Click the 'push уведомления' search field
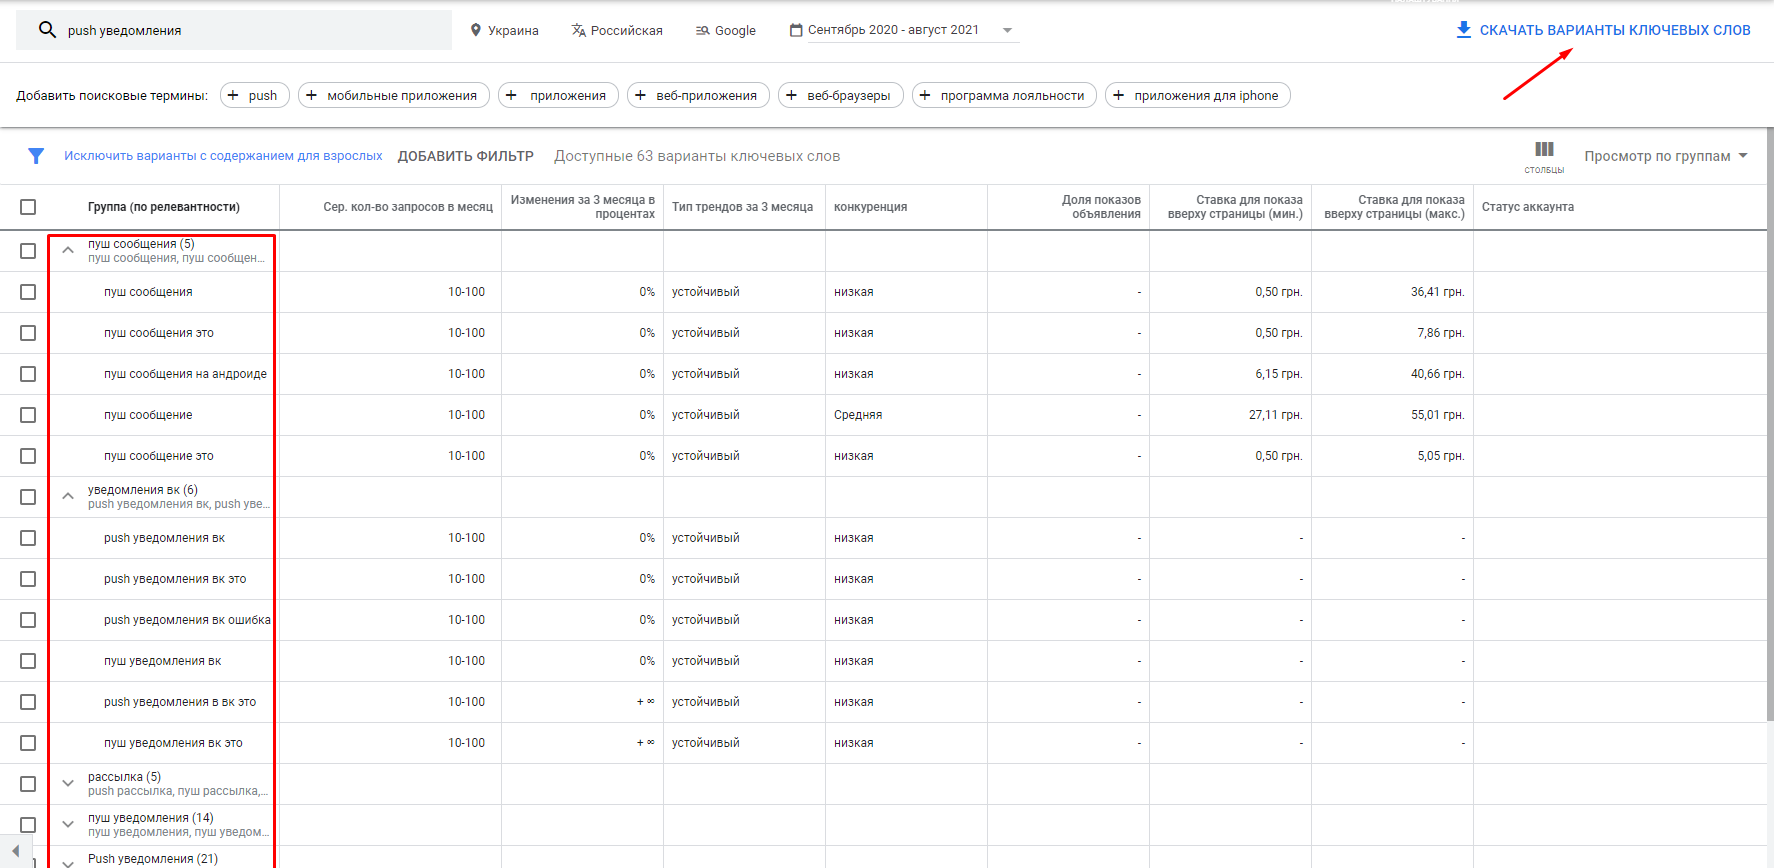The image size is (1774, 868). (x=250, y=30)
